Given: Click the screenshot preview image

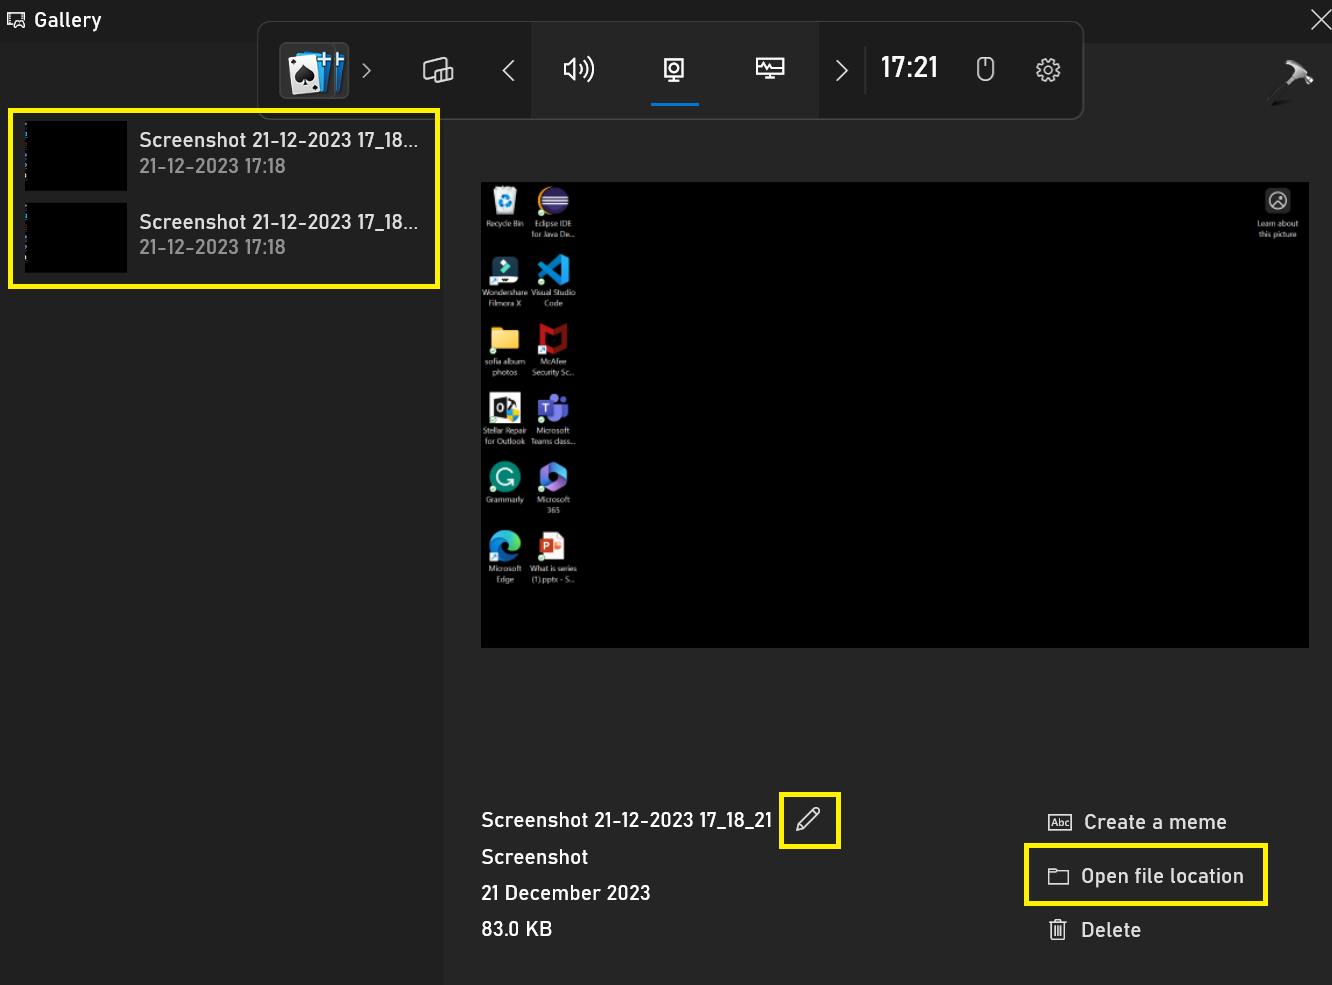Looking at the screenshot, I should click(895, 413).
